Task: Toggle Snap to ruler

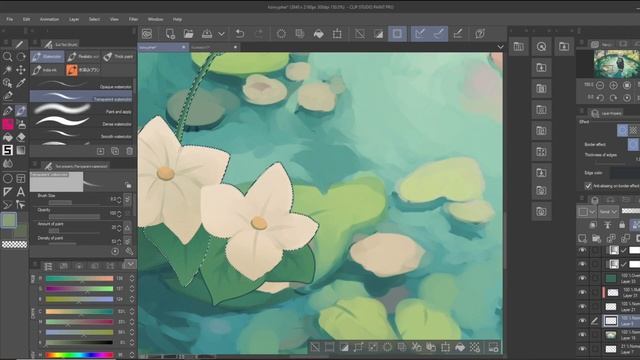Action: click(x=420, y=34)
